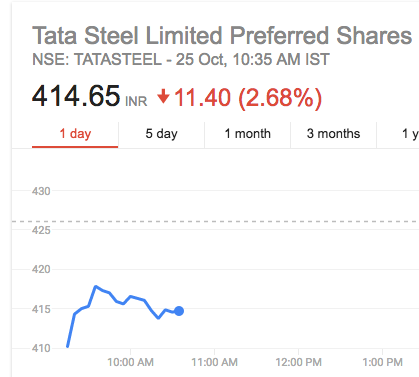The width and height of the screenshot is (419, 377).
Task: Click the INR currency label
Action: [x=136, y=101]
